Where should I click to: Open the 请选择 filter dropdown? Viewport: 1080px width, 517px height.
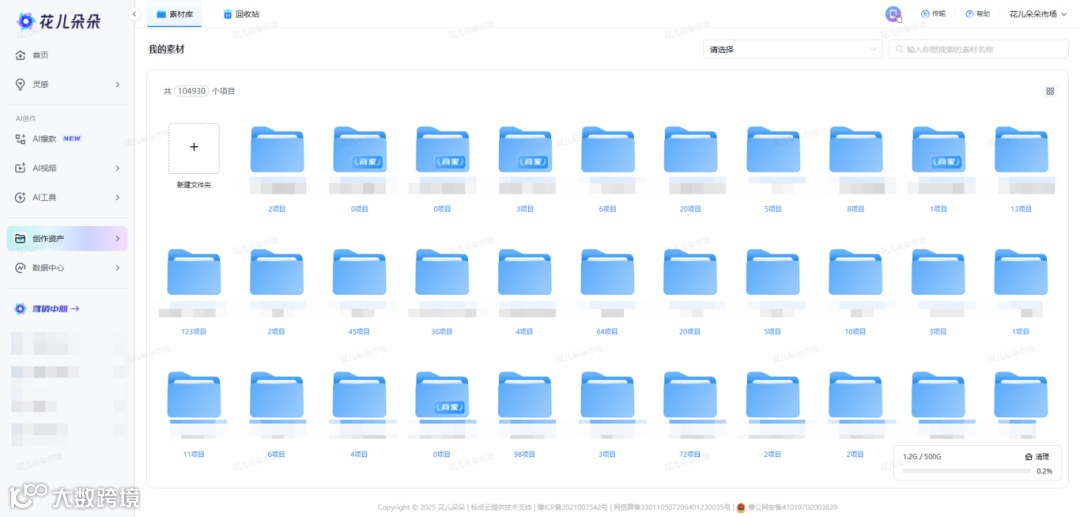click(x=793, y=49)
